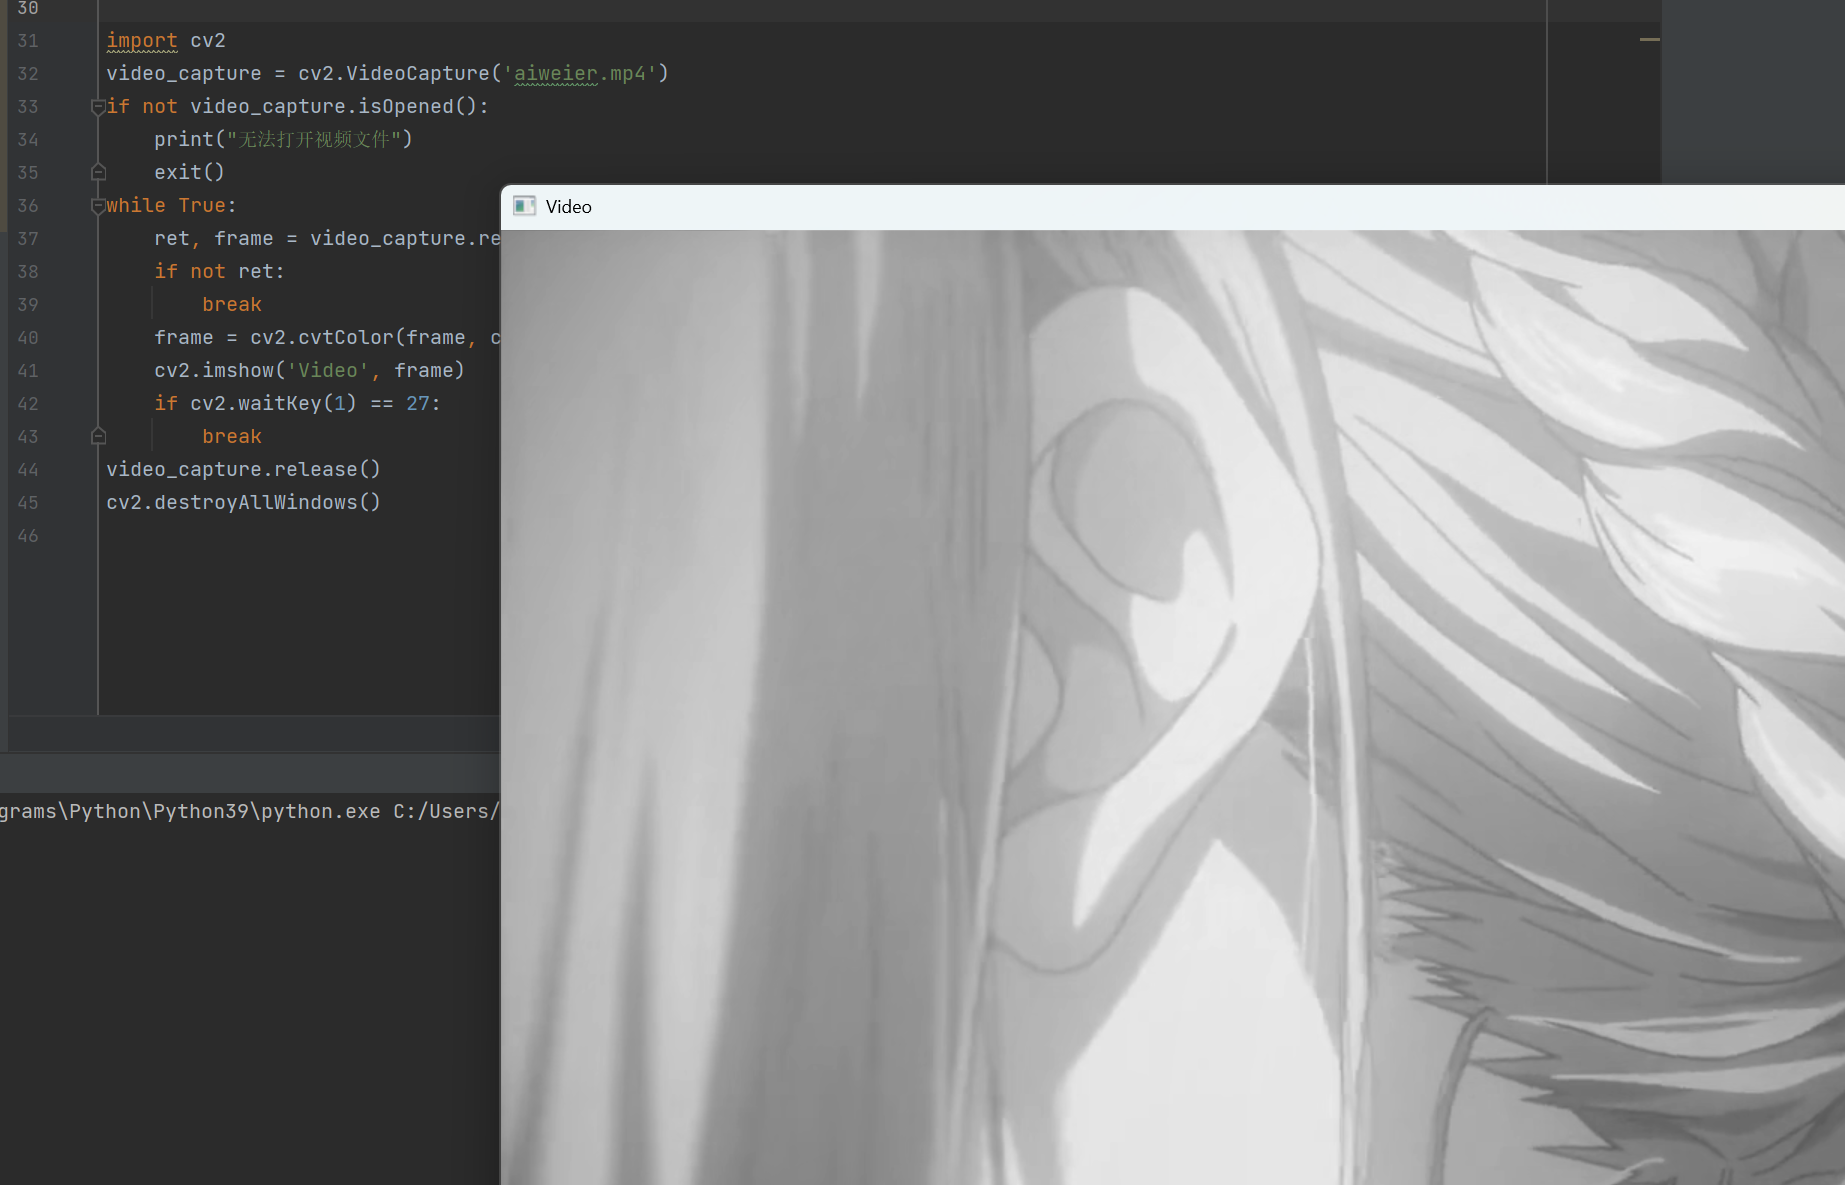Click line number 31 in gutter

(28, 41)
